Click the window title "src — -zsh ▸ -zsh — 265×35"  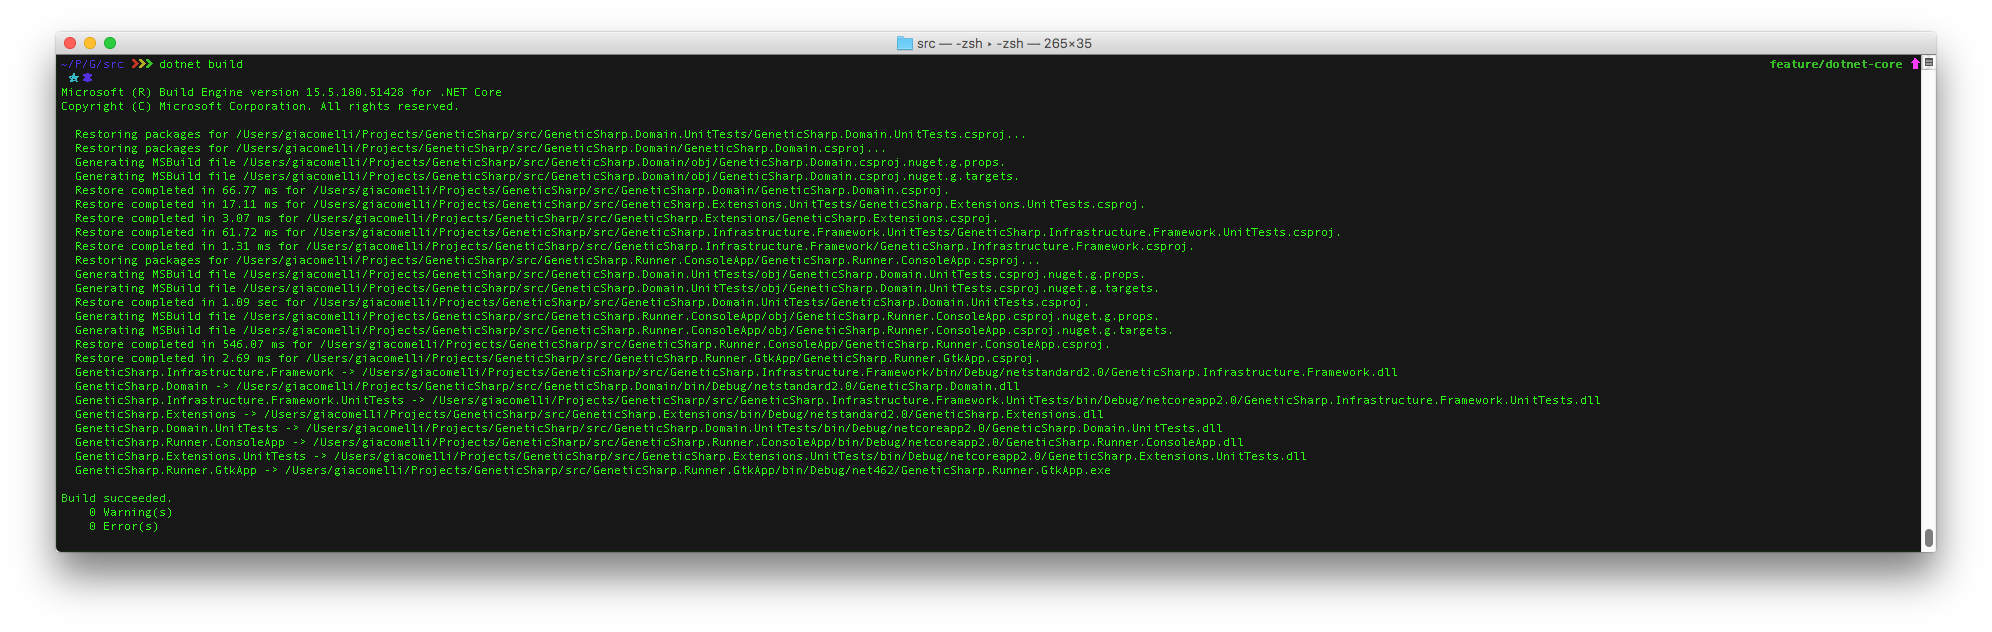[1004, 43]
